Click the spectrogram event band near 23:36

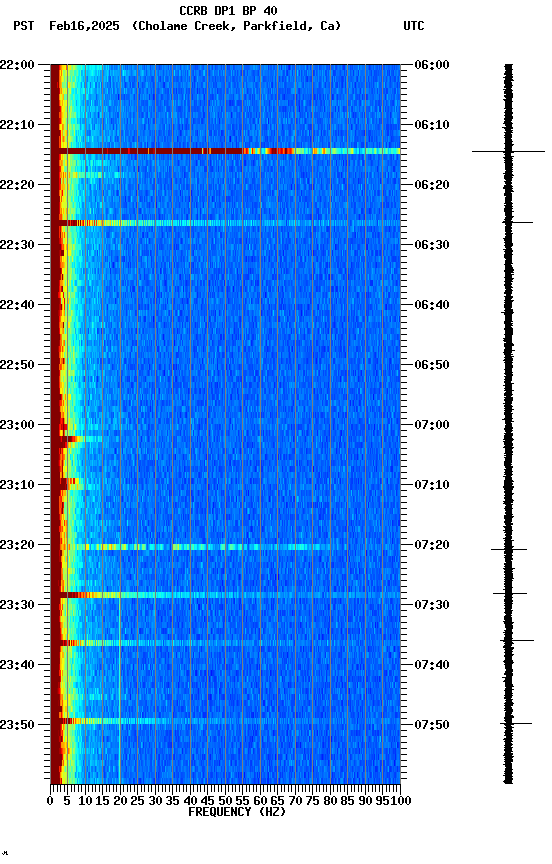tap(225, 643)
